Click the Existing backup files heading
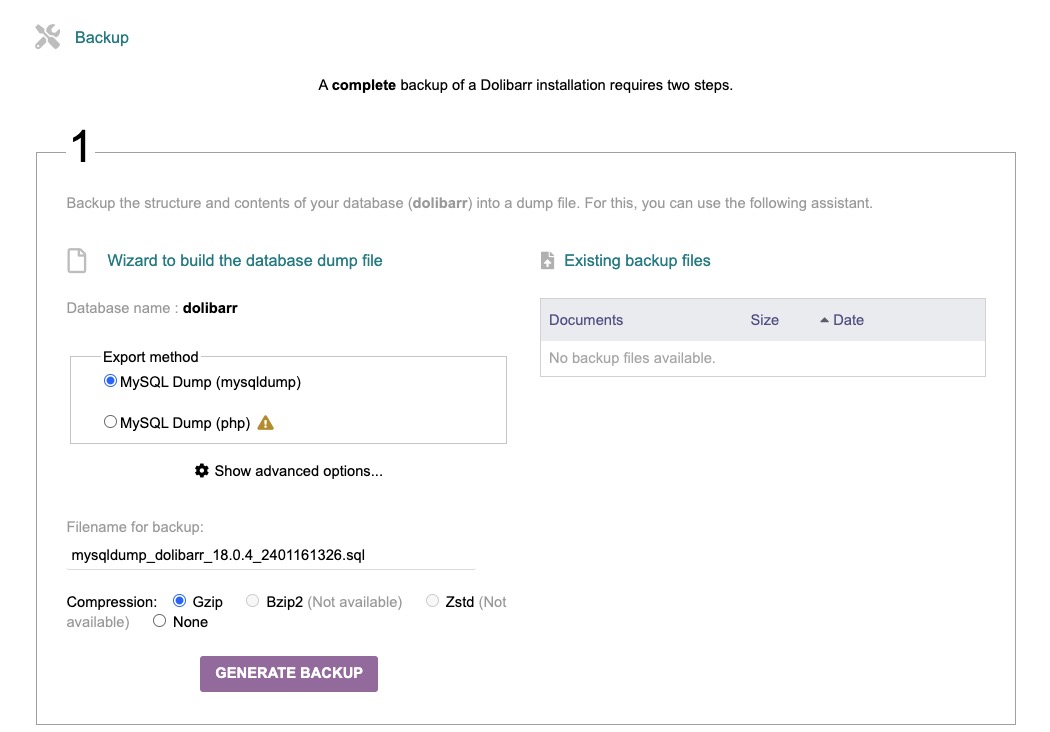Screen dimensions: 1050x732 637,260
